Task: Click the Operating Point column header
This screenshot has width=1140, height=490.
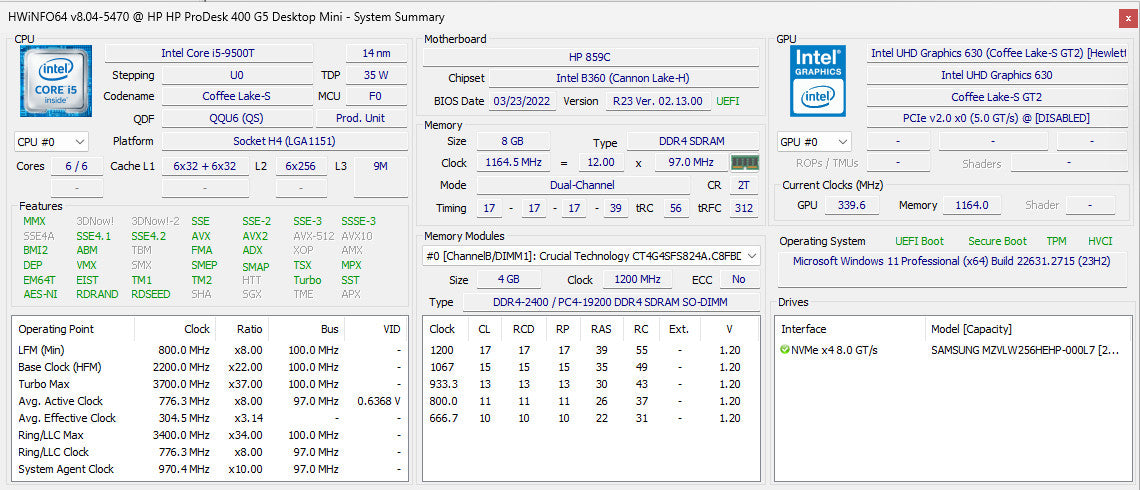Action: point(73,329)
